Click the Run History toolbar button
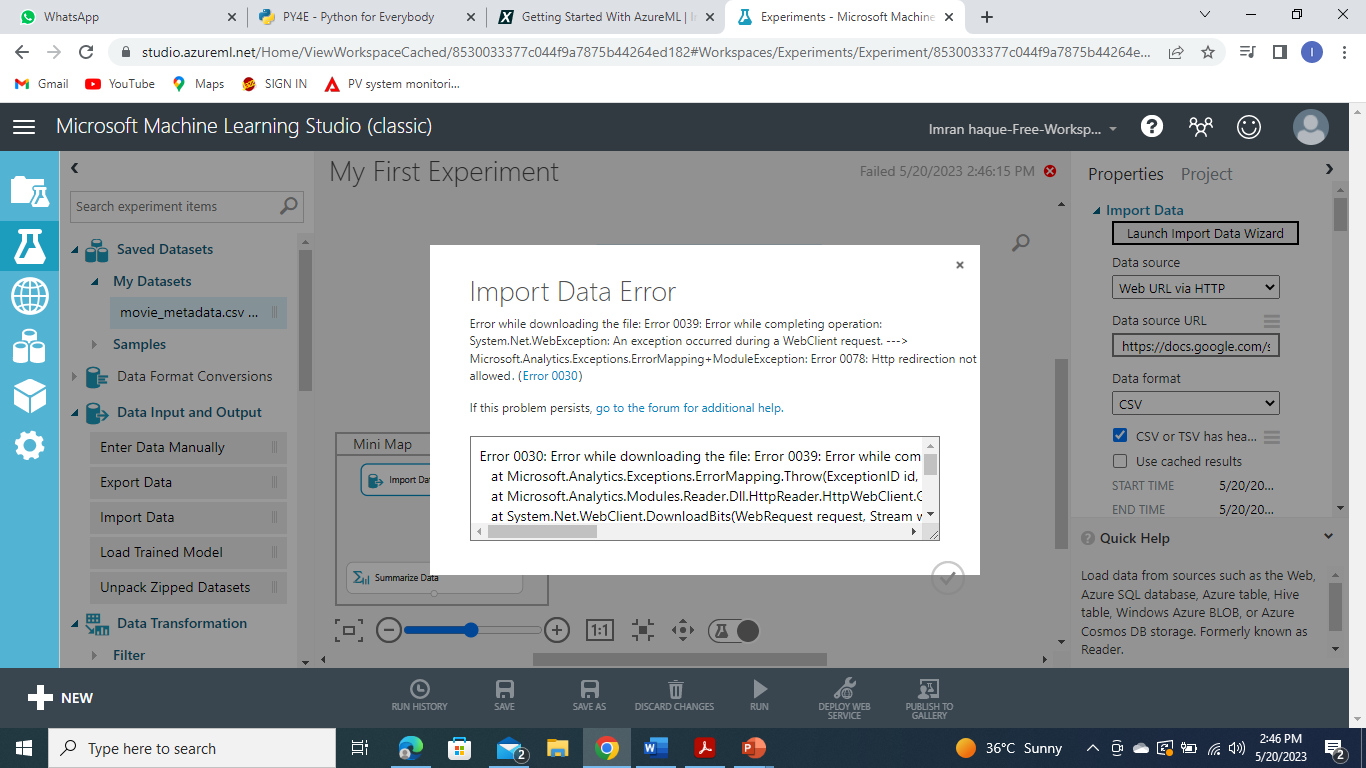1366x768 pixels. [420, 695]
